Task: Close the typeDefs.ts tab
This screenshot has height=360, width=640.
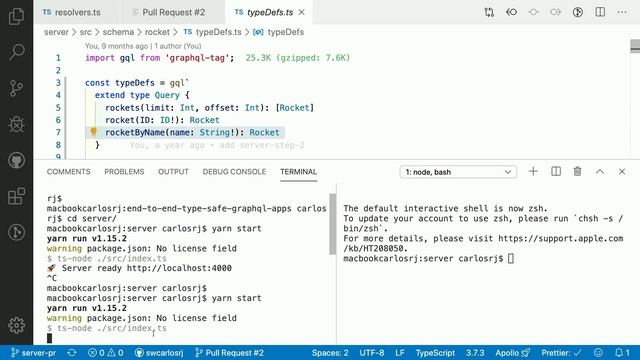Action: click(x=302, y=12)
